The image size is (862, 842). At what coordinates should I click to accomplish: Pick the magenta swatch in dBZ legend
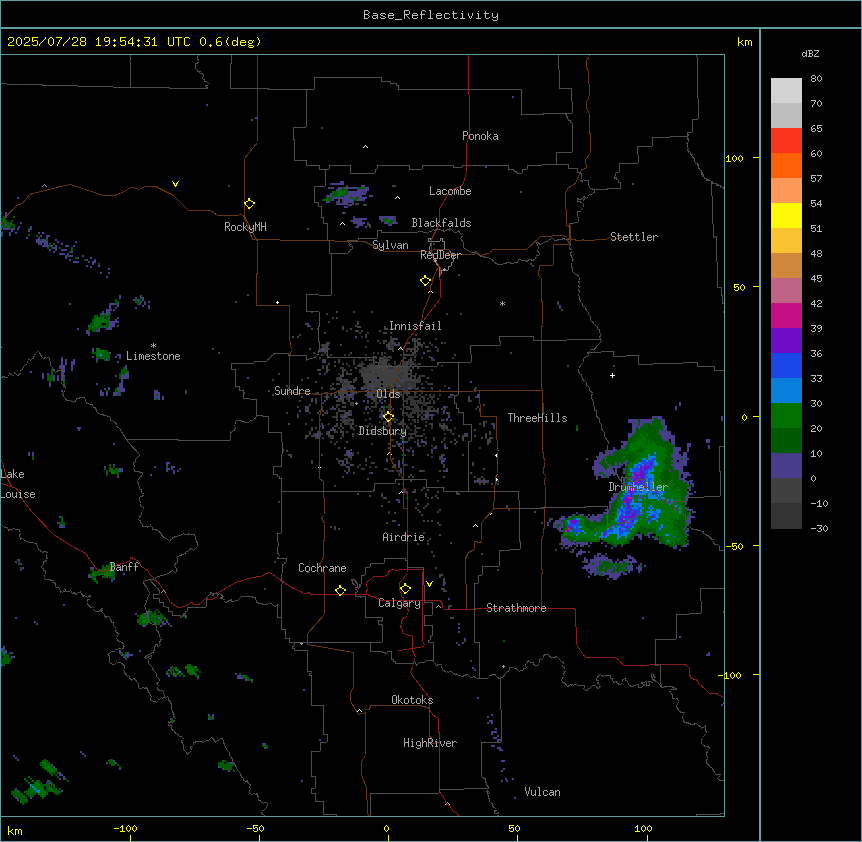786,315
